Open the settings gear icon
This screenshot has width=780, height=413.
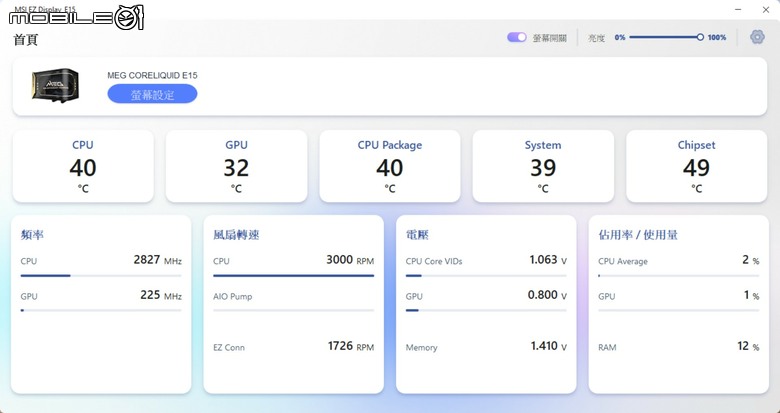pyautogui.click(x=757, y=37)
